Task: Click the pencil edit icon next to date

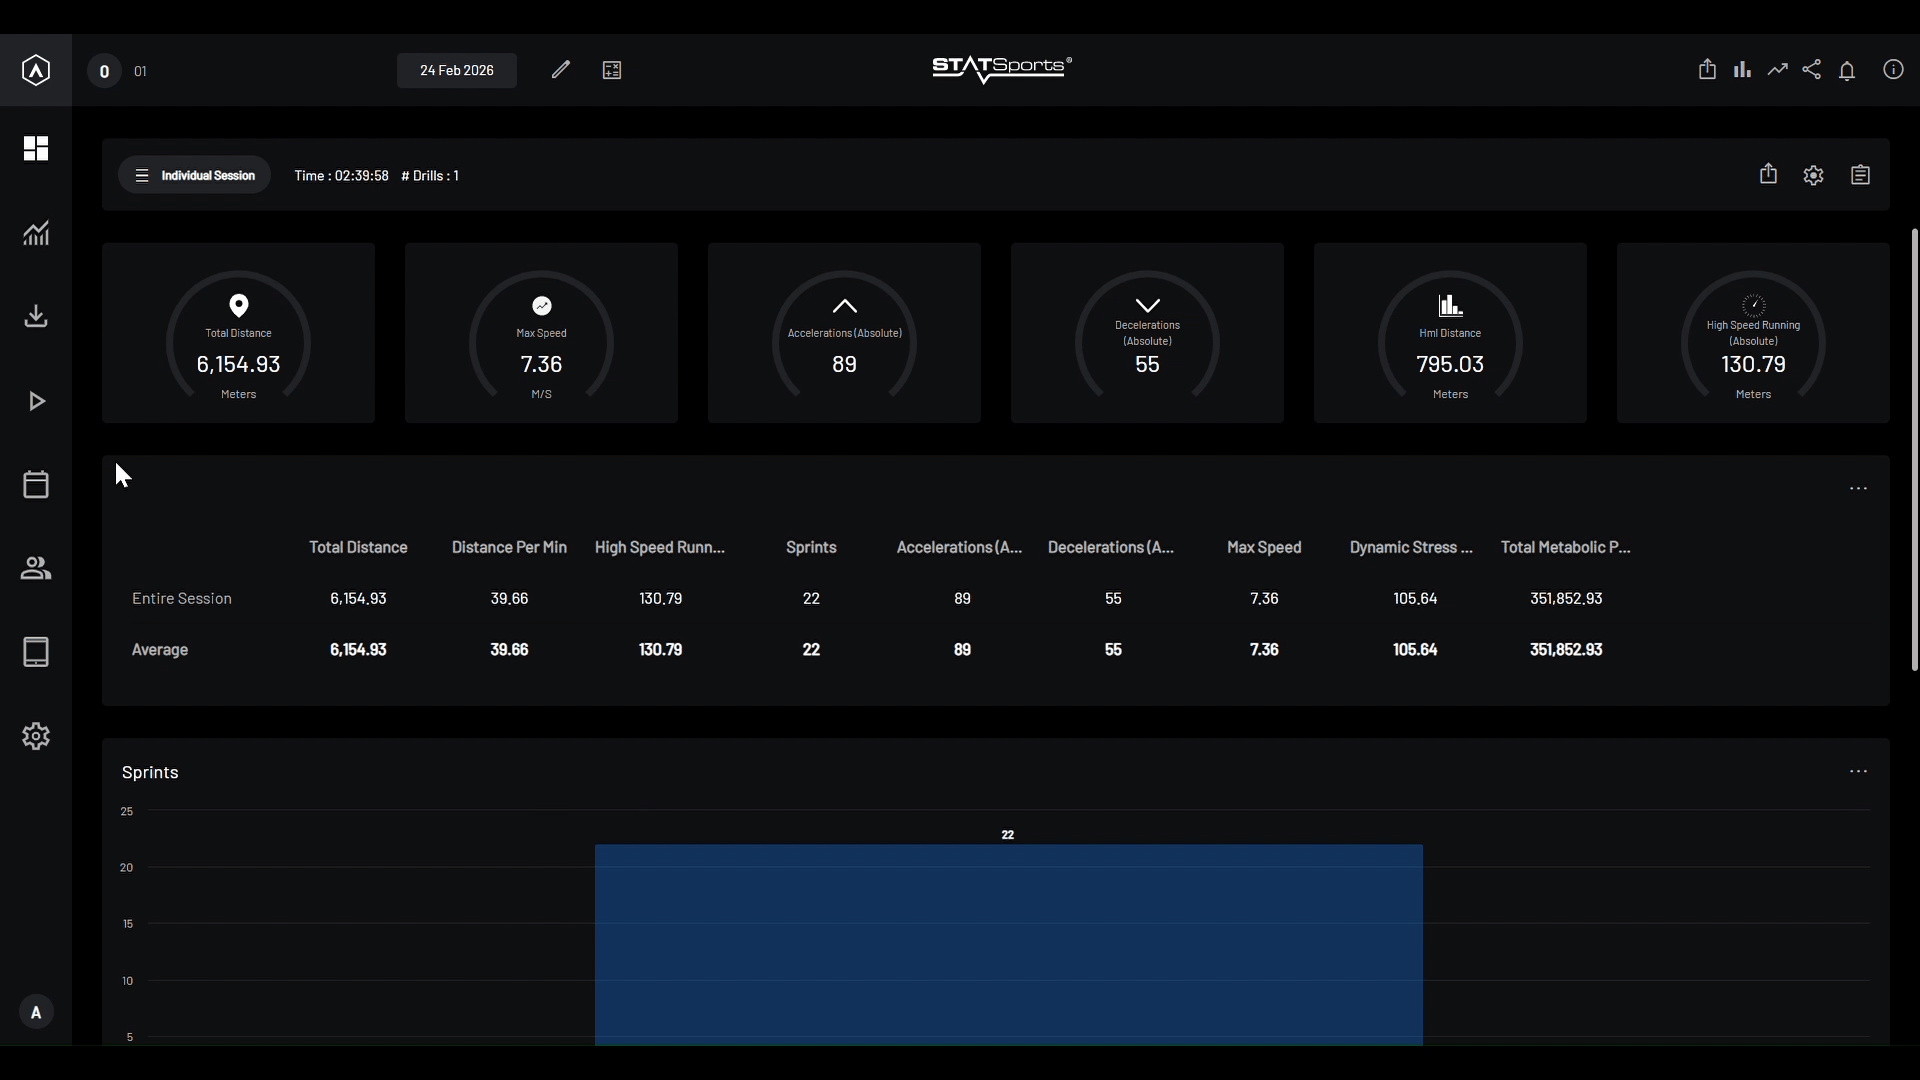Action: click(561, 70)
